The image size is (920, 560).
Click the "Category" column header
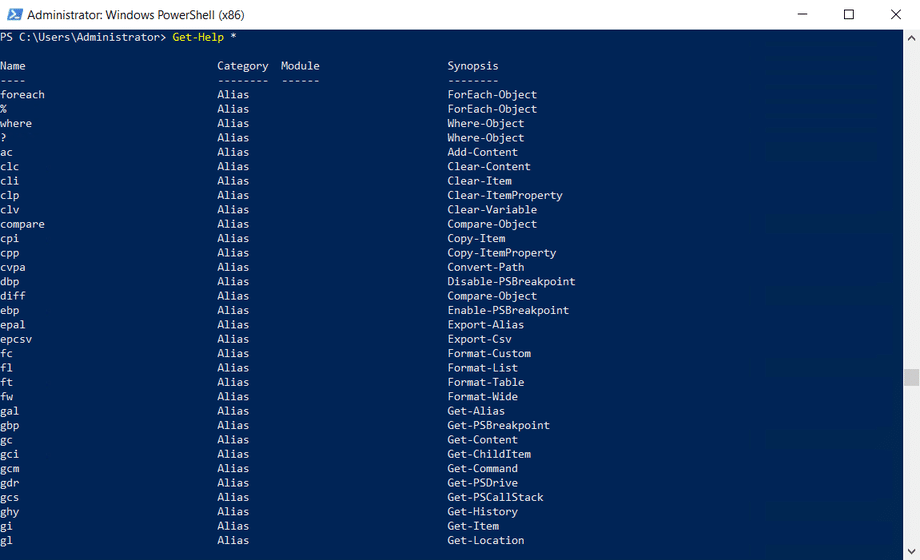(x=242, y=66)
